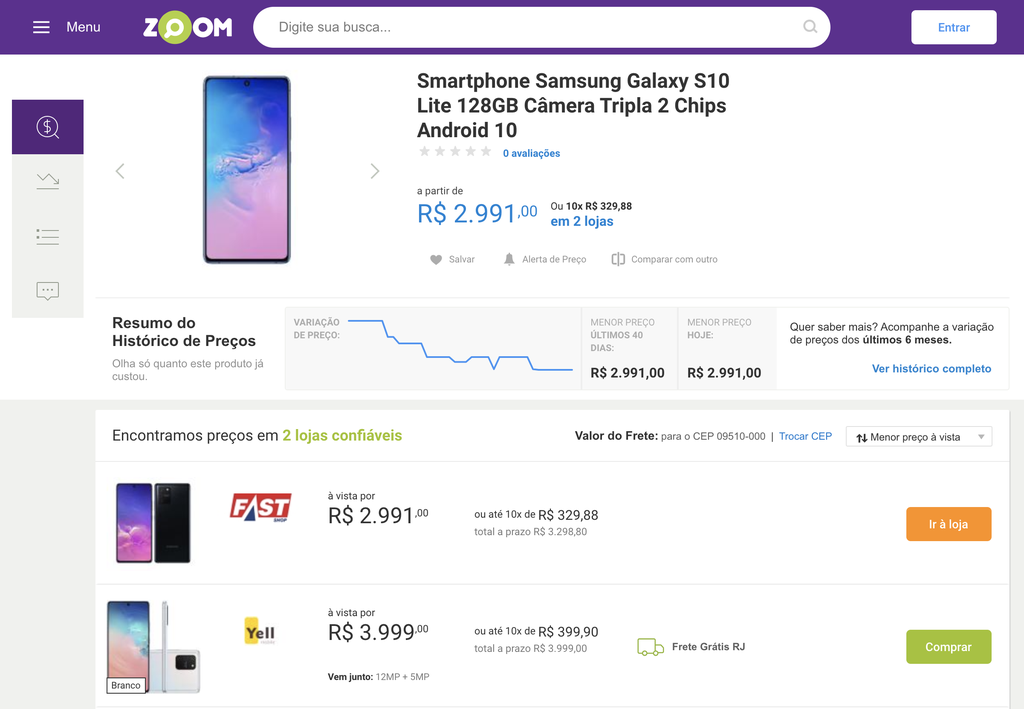Viewport: 1024px width, 709px height.
Task: Open the specifications list sidebar icon
Action: click(x=48, y=236)
